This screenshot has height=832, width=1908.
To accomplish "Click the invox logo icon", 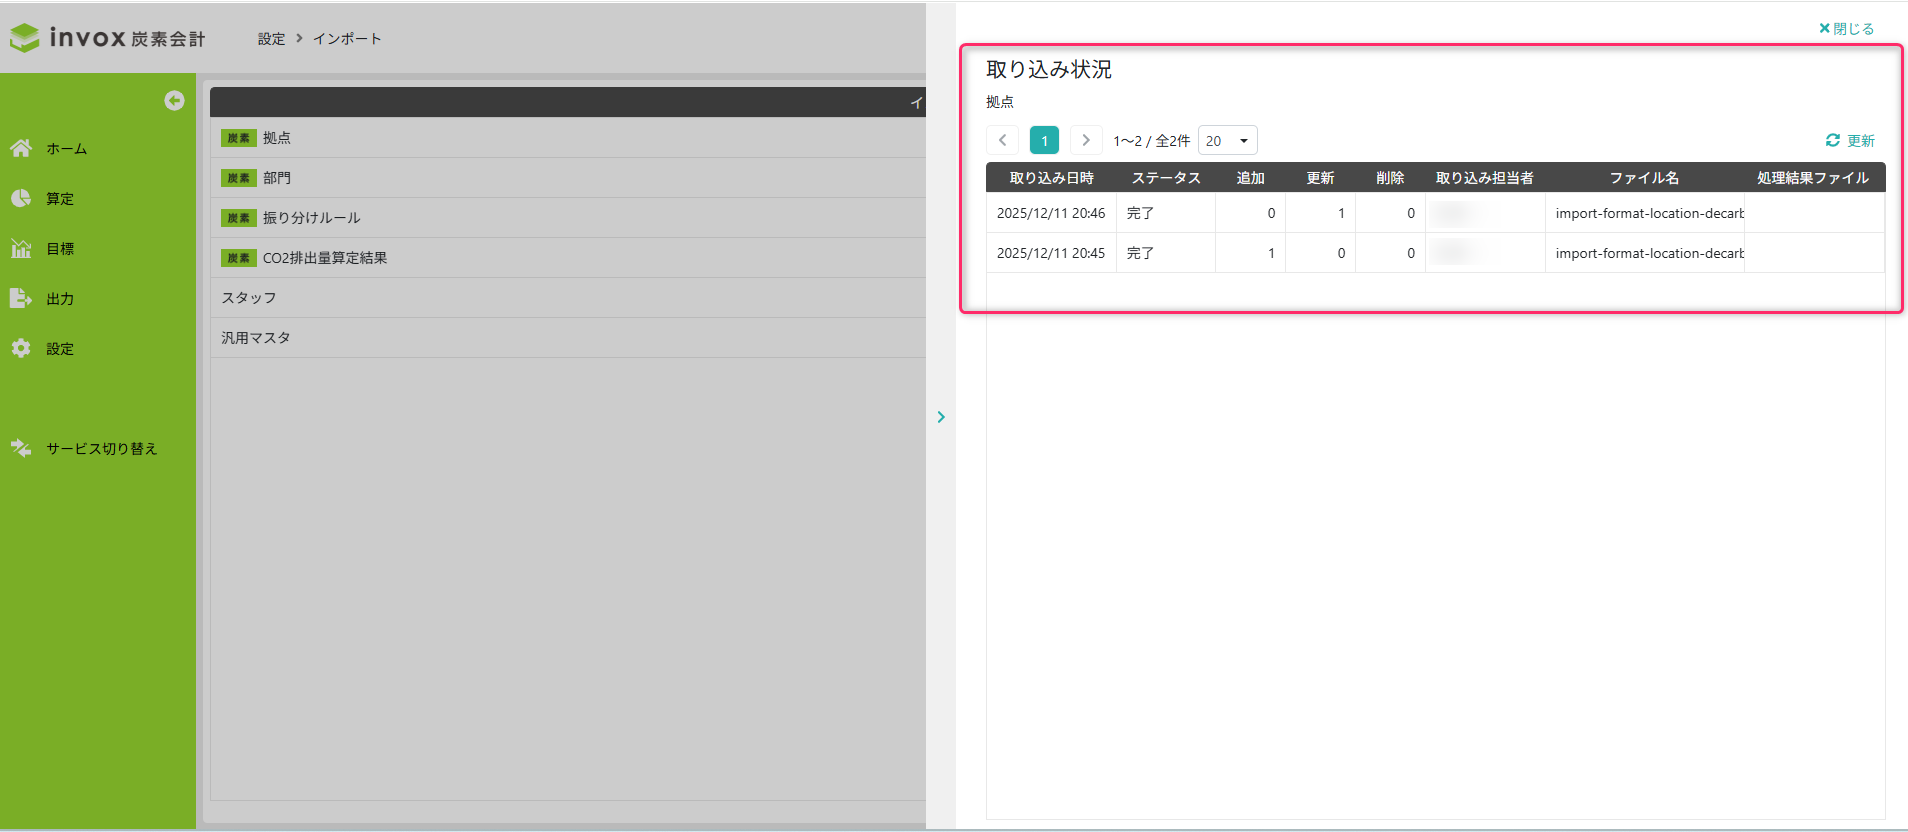I will 24,38.
